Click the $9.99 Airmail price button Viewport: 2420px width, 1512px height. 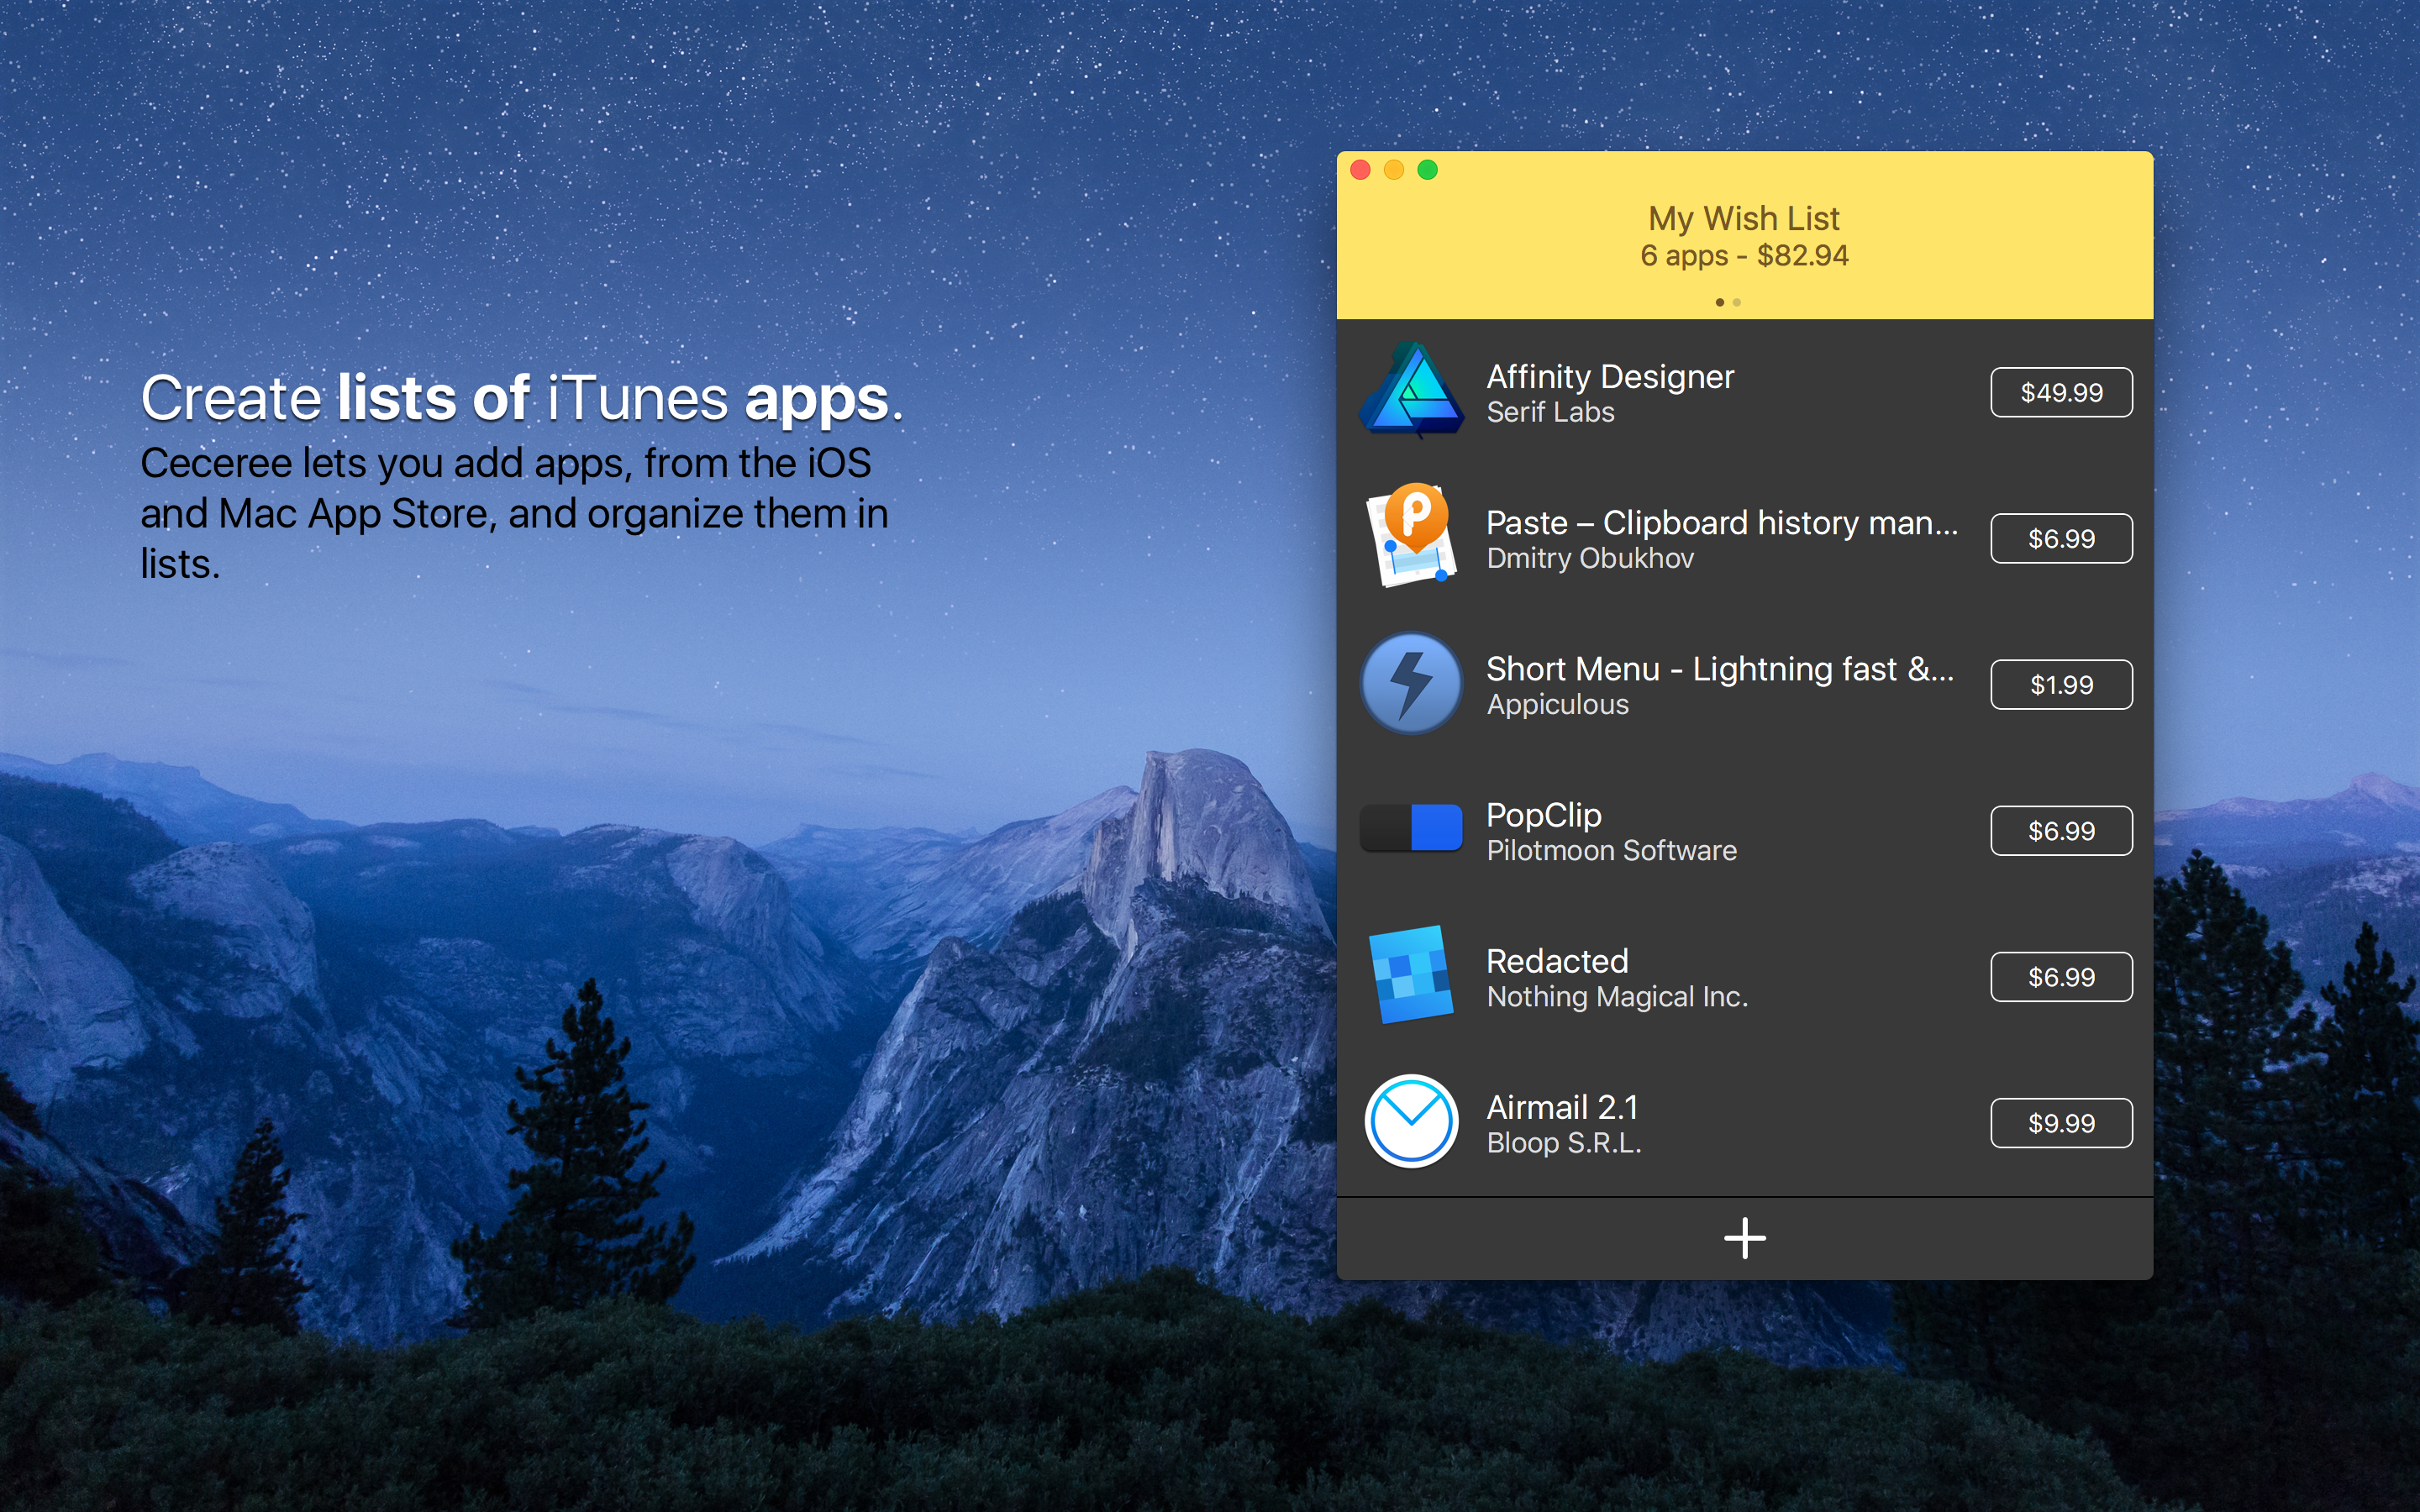[2060, 1123]
